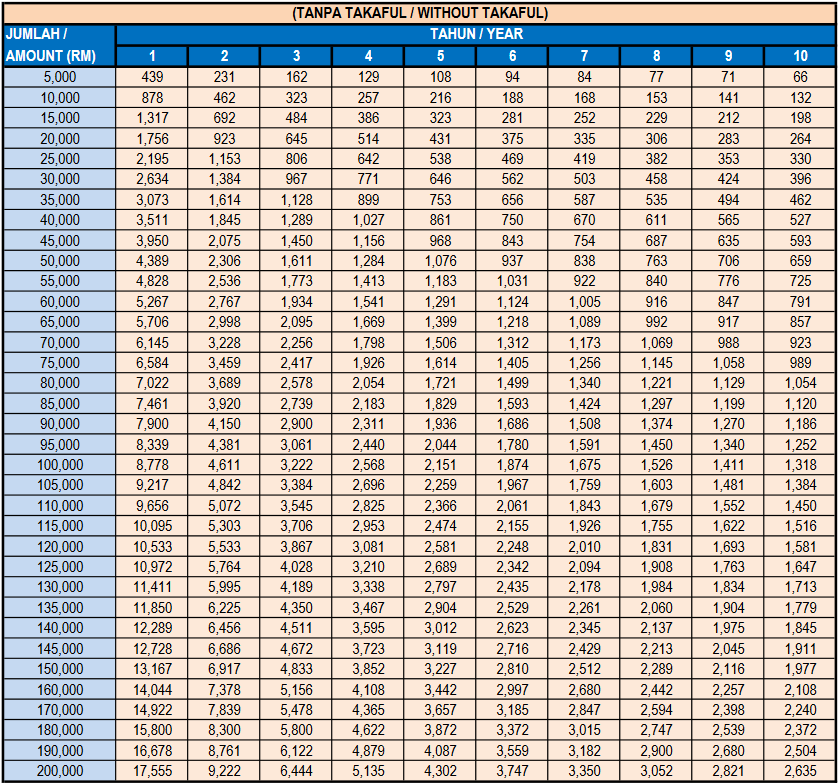This screenshot has height=784, width=838.
Task: Click the TANPA TAKAFUL / WITHOUT TAKAFUL title
Action: pyautogui.click(x=419, y=13)
